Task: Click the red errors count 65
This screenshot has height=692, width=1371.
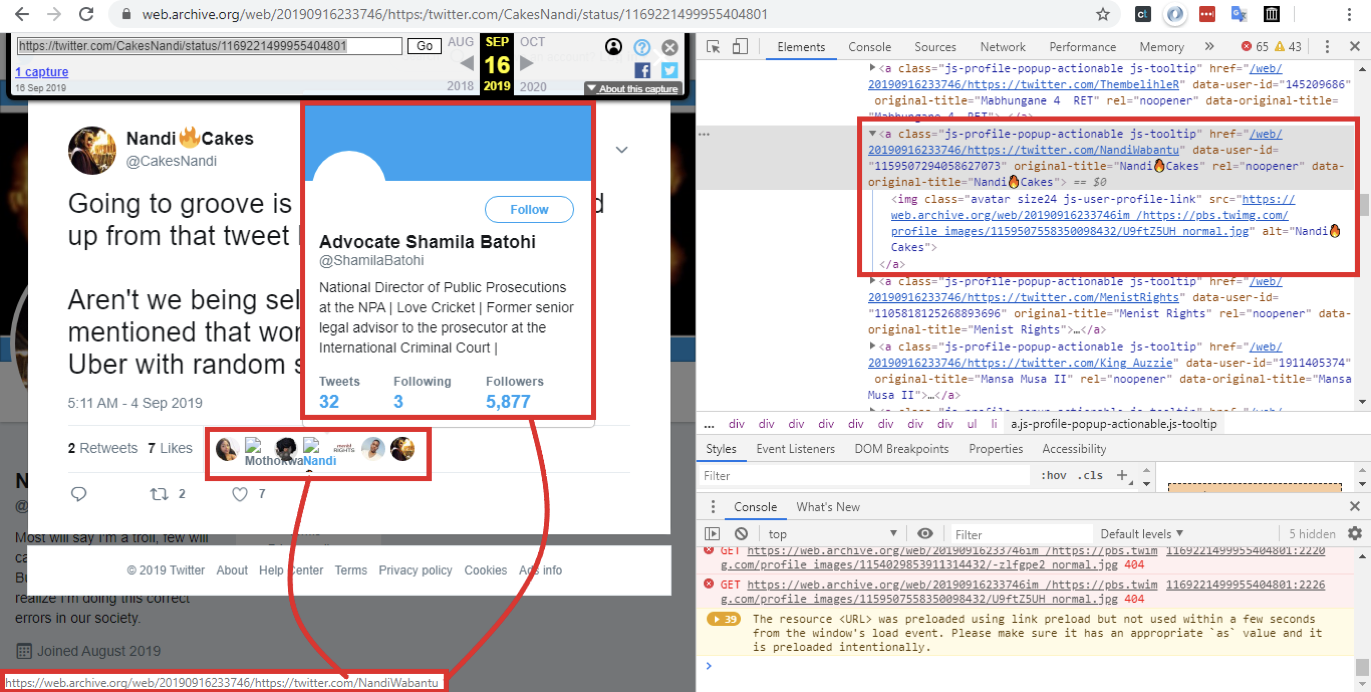Action: tap(1255, 47)
